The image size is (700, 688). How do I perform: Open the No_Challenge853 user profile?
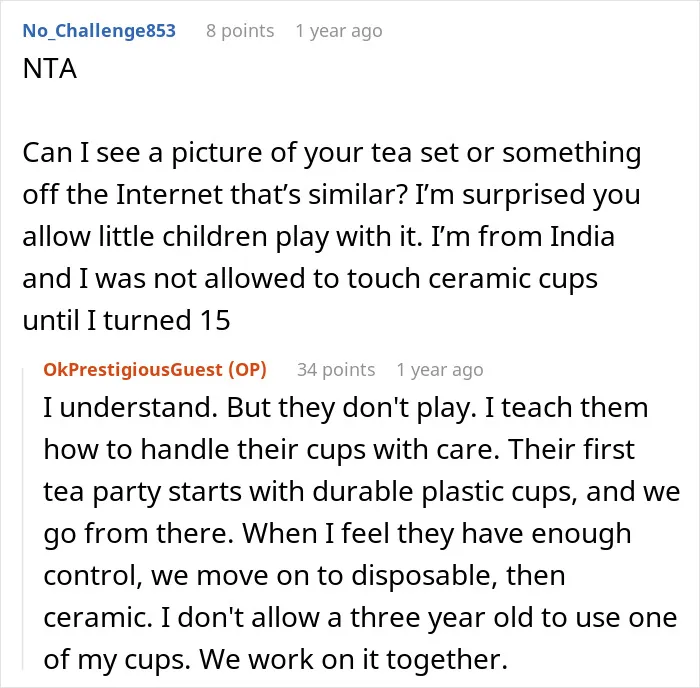[x=99, y=31]
